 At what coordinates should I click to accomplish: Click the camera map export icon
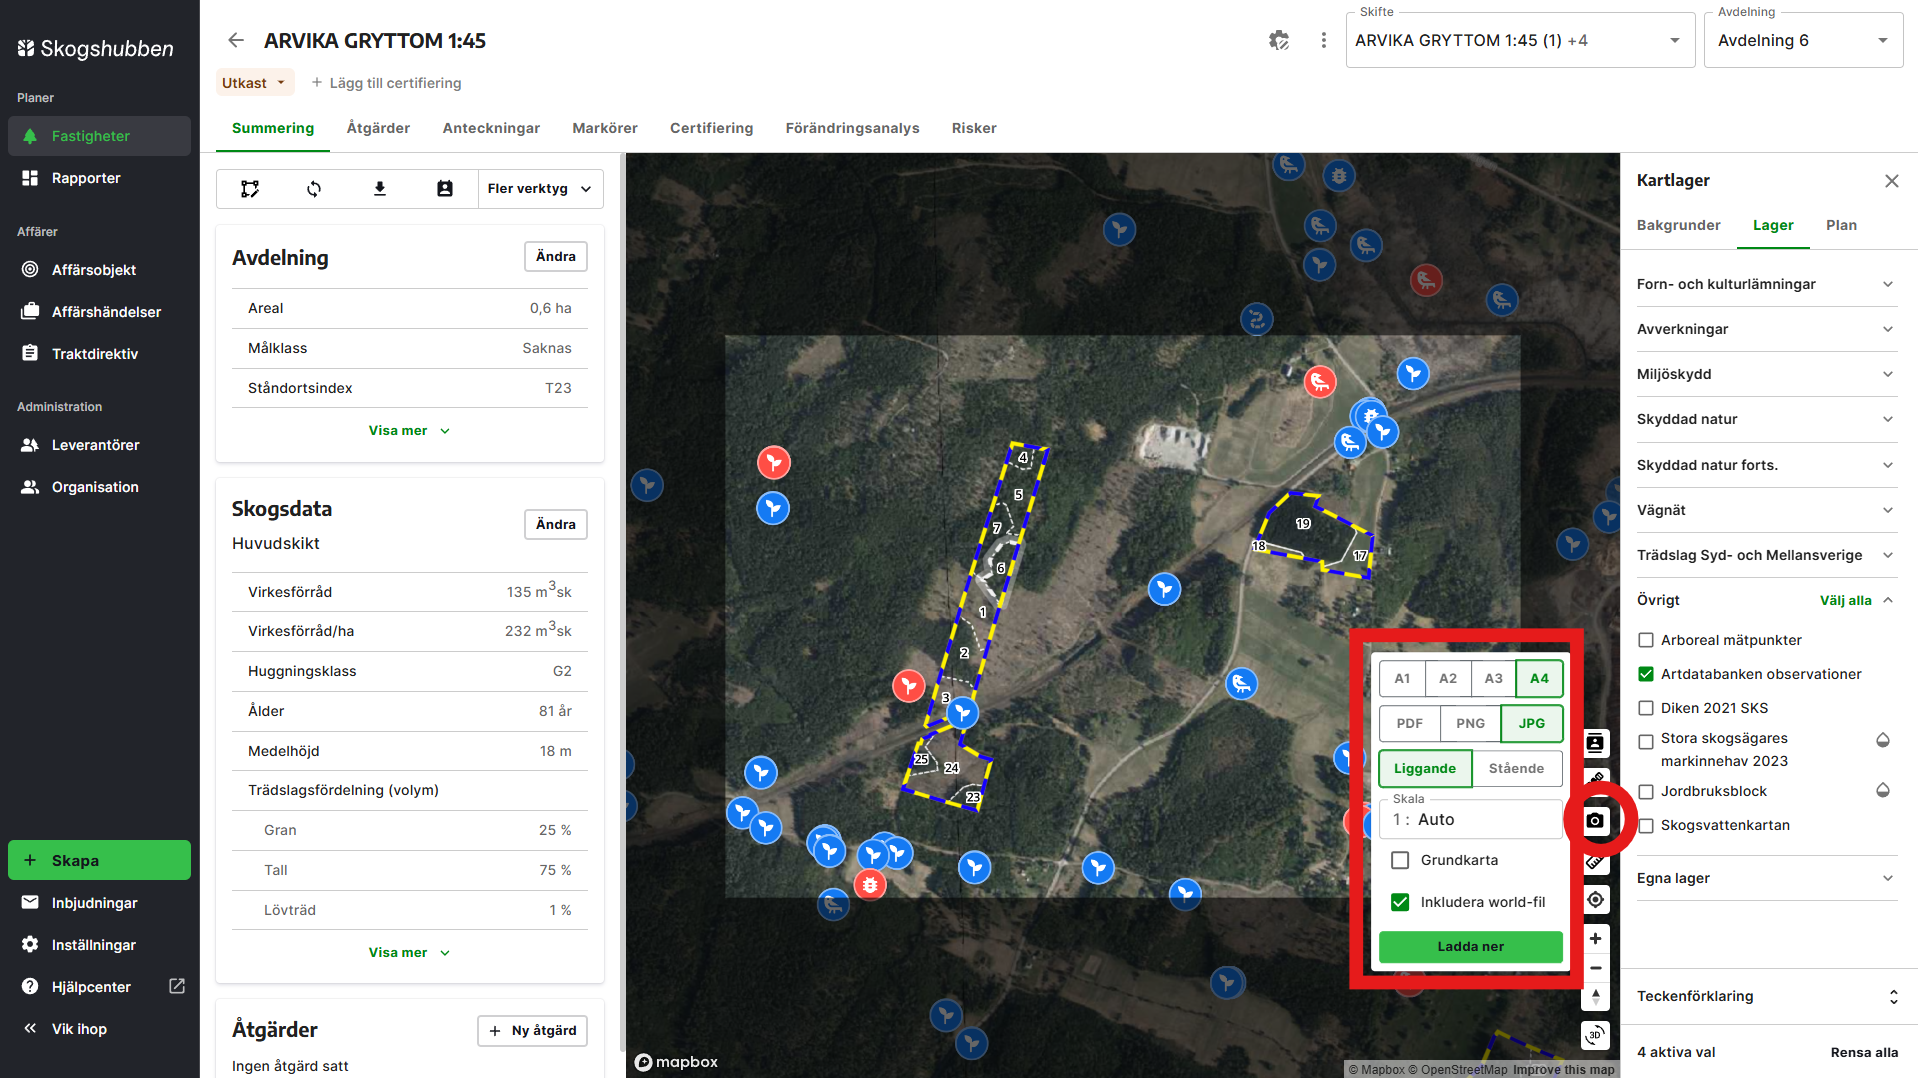tap(1596, 820)
